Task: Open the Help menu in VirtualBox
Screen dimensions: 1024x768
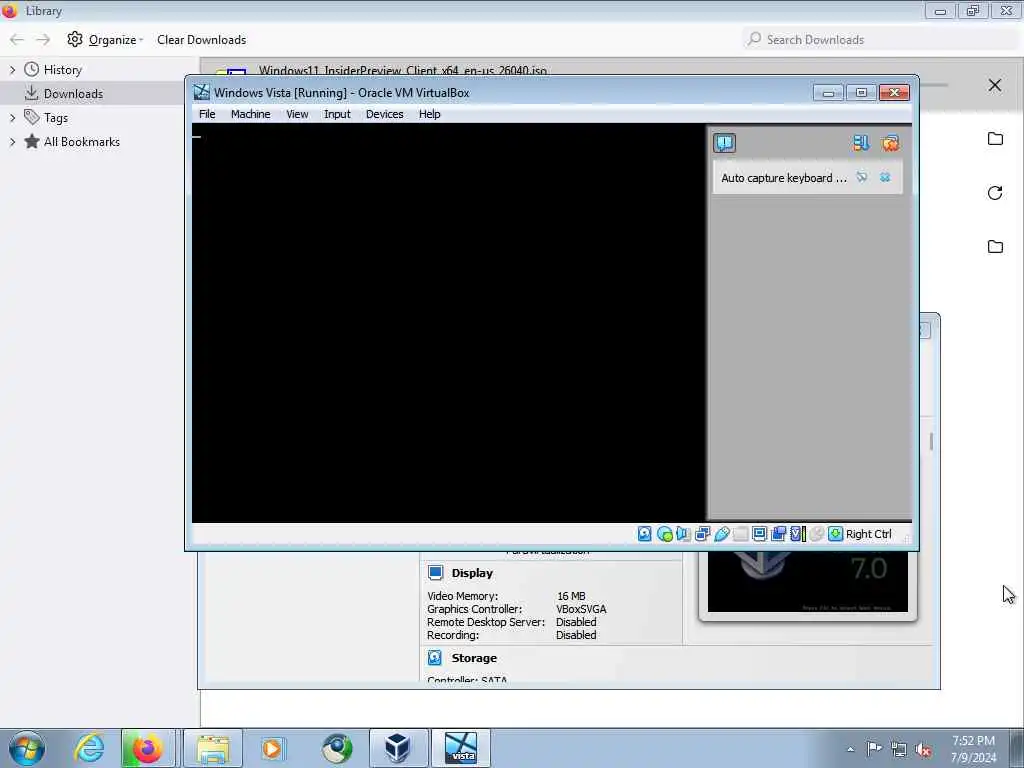Action: (x=430, y=114)
